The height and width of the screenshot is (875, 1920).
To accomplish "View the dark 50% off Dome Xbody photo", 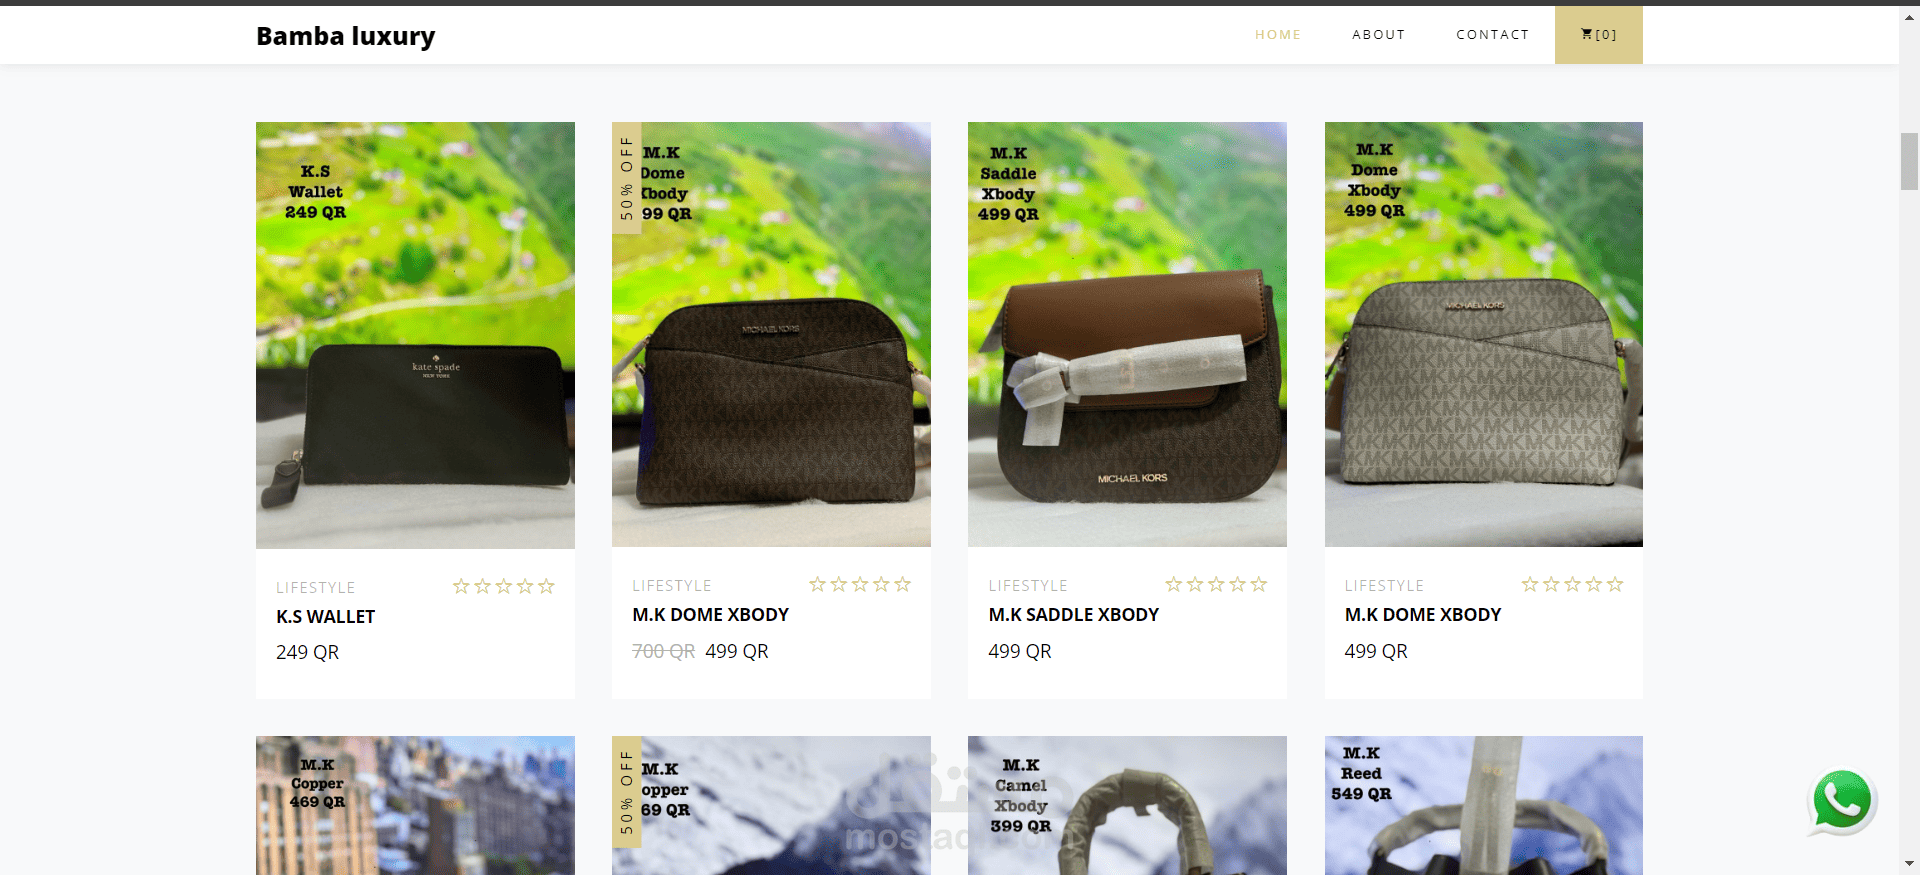I will pyautogui.click(x=771, y=334).
